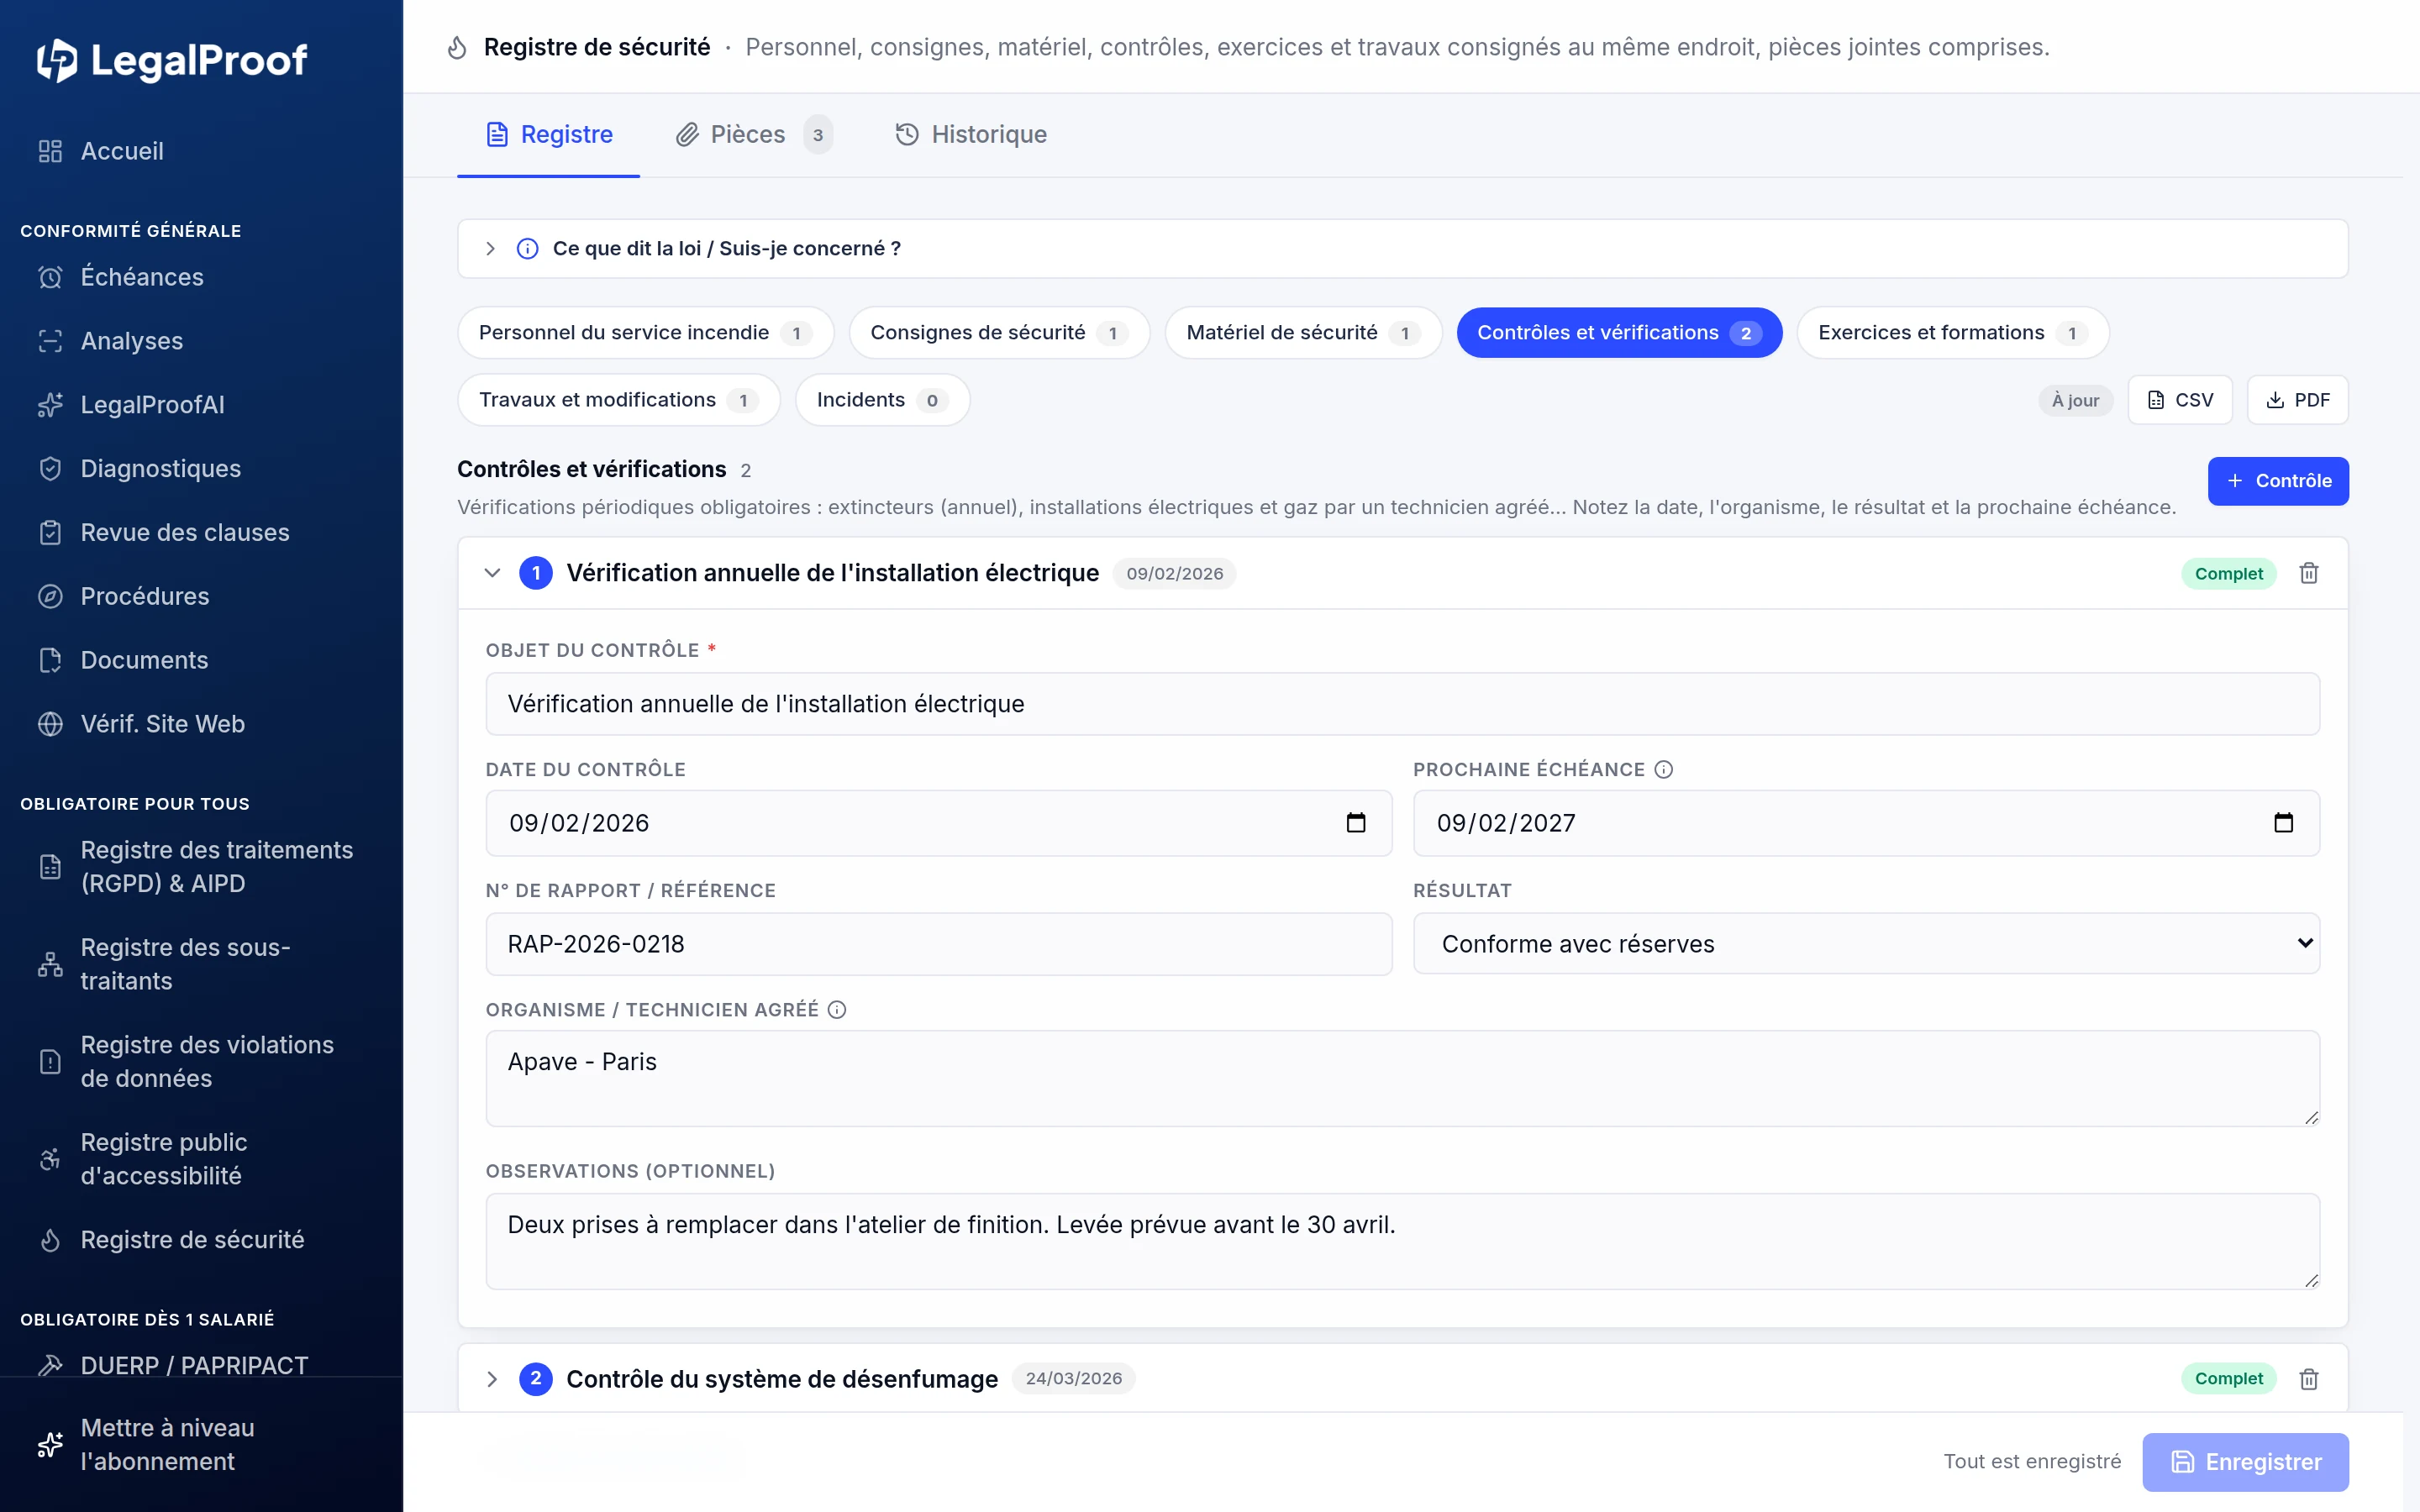Delete the désenfumage control with the trash icon
The width and height of the screenshot is (2420, 1512).
(2308, 1379)
